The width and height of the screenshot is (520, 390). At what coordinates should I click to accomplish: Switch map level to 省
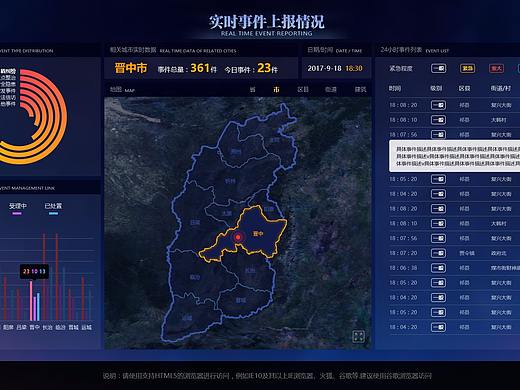coord(253,89)
